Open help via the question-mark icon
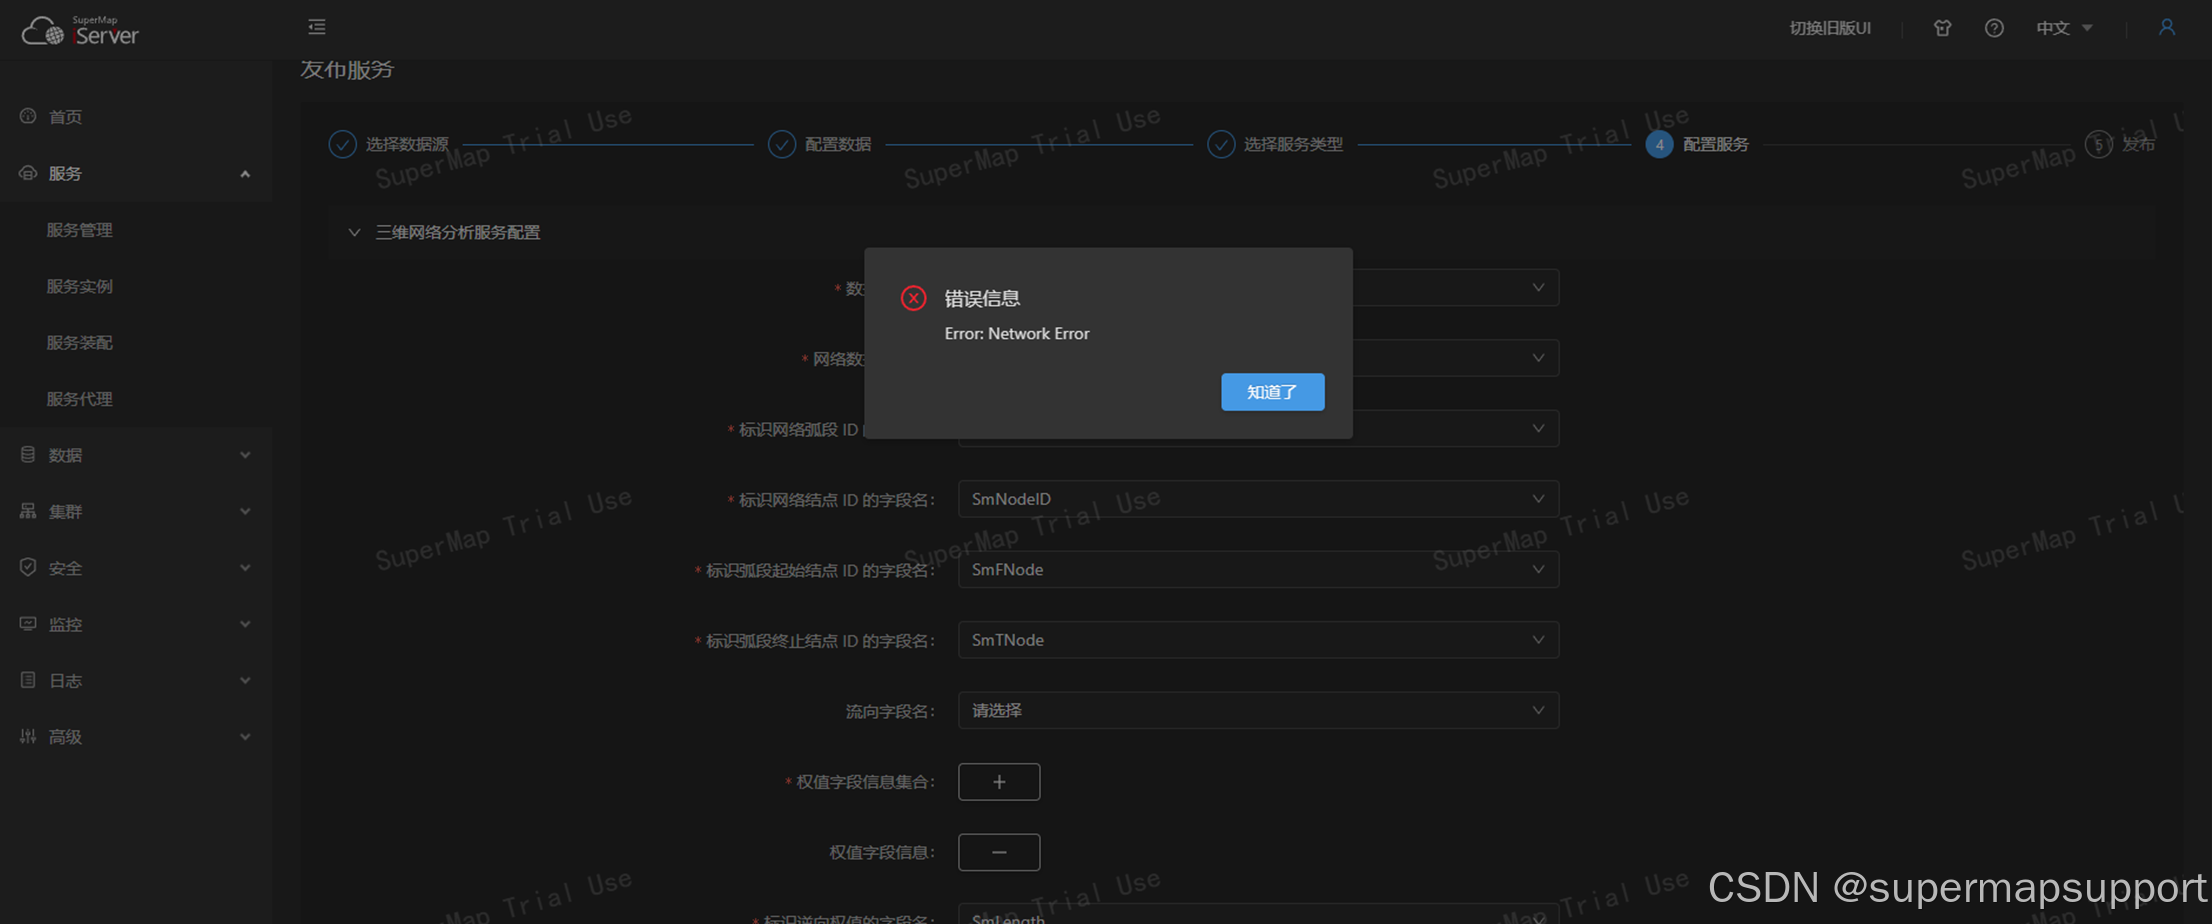 pyautogui.click(x=1994, y=28)
